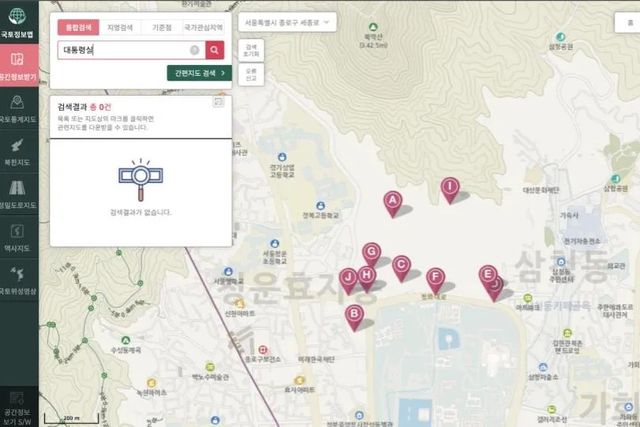Click the 간편지도 검색 button
Screen dimensions: 640x427
(x=199, y=73)
